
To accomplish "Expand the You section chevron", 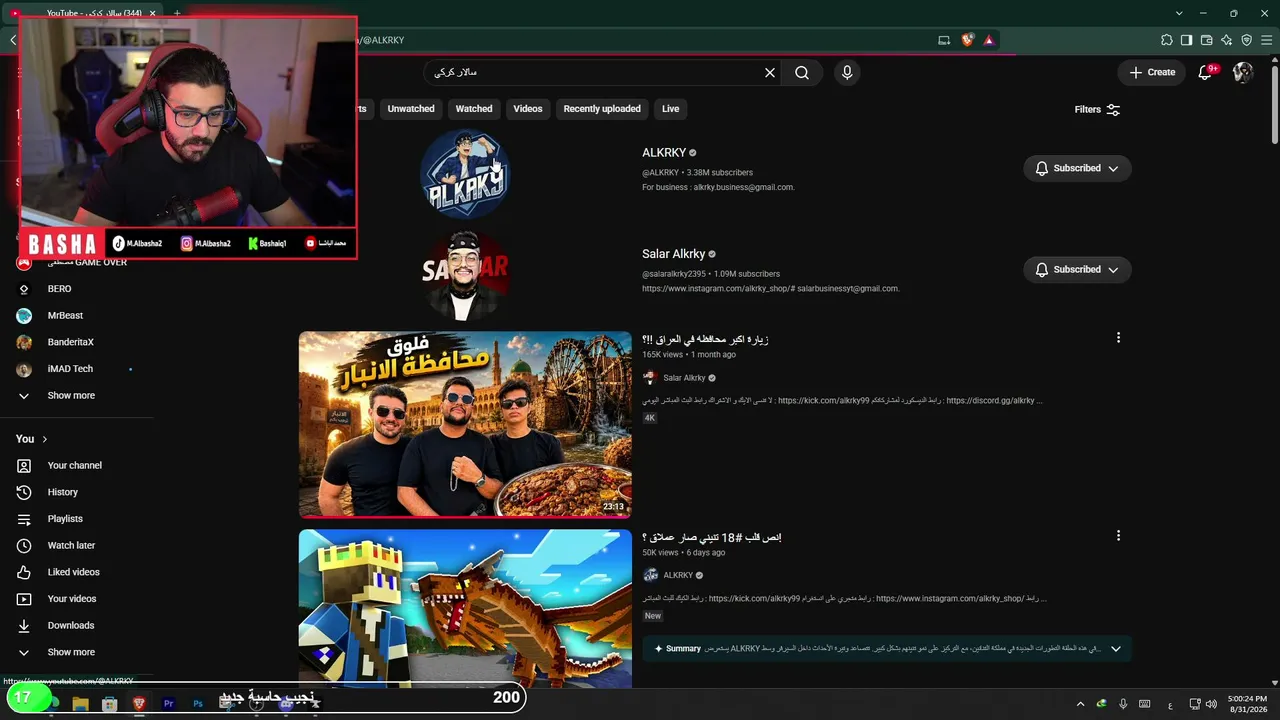I will (44, 439).
